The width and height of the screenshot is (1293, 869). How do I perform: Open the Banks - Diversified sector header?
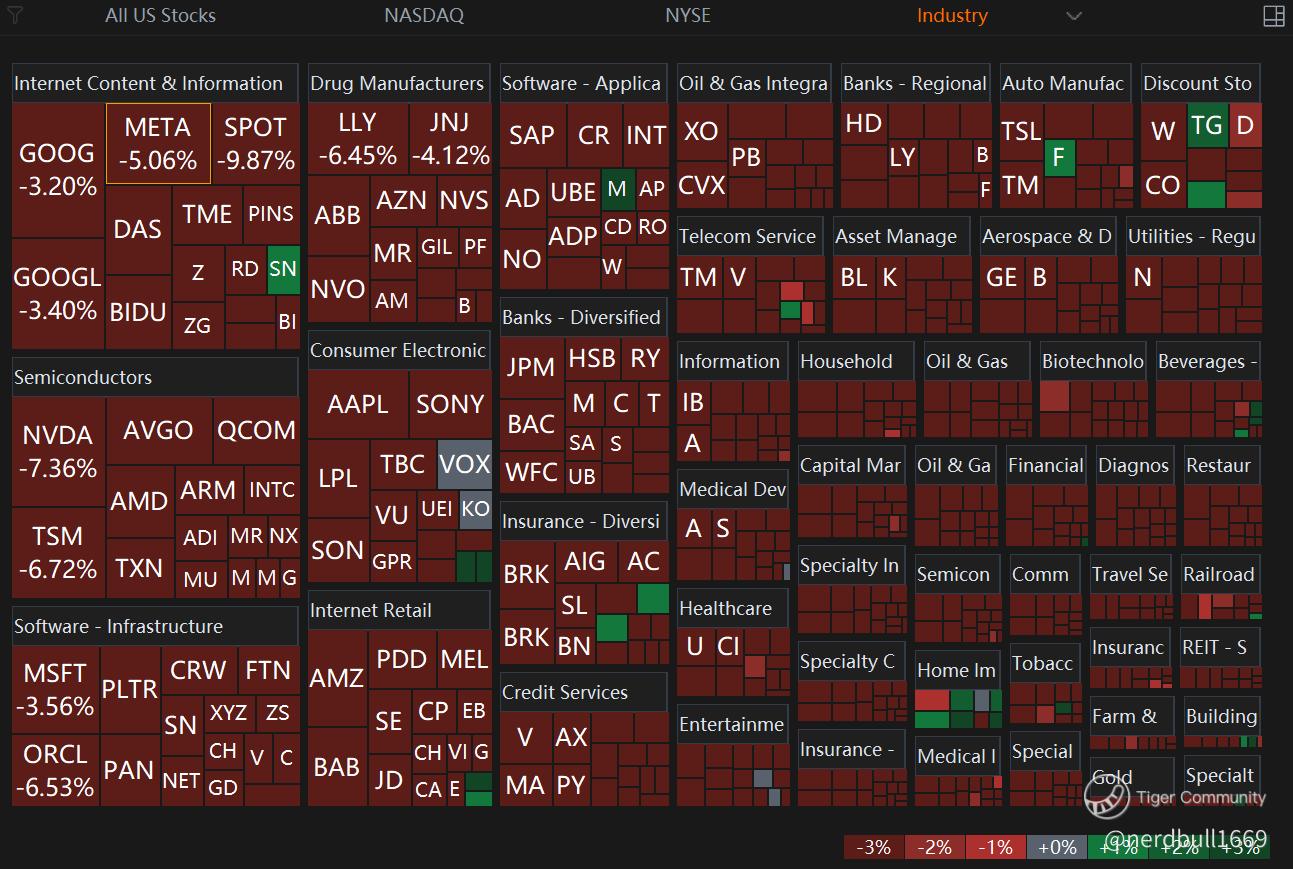(584, 317)
